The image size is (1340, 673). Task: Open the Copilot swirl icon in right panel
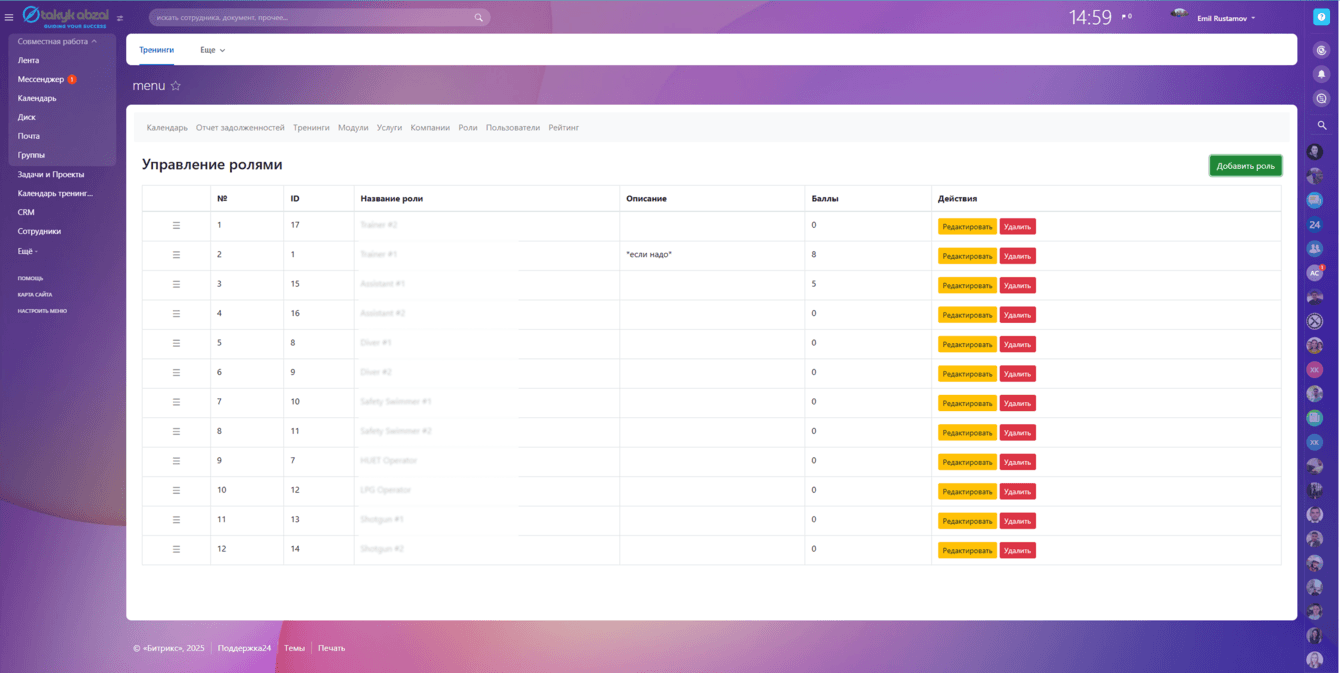pyautogui.click(x=1321, y=50)
